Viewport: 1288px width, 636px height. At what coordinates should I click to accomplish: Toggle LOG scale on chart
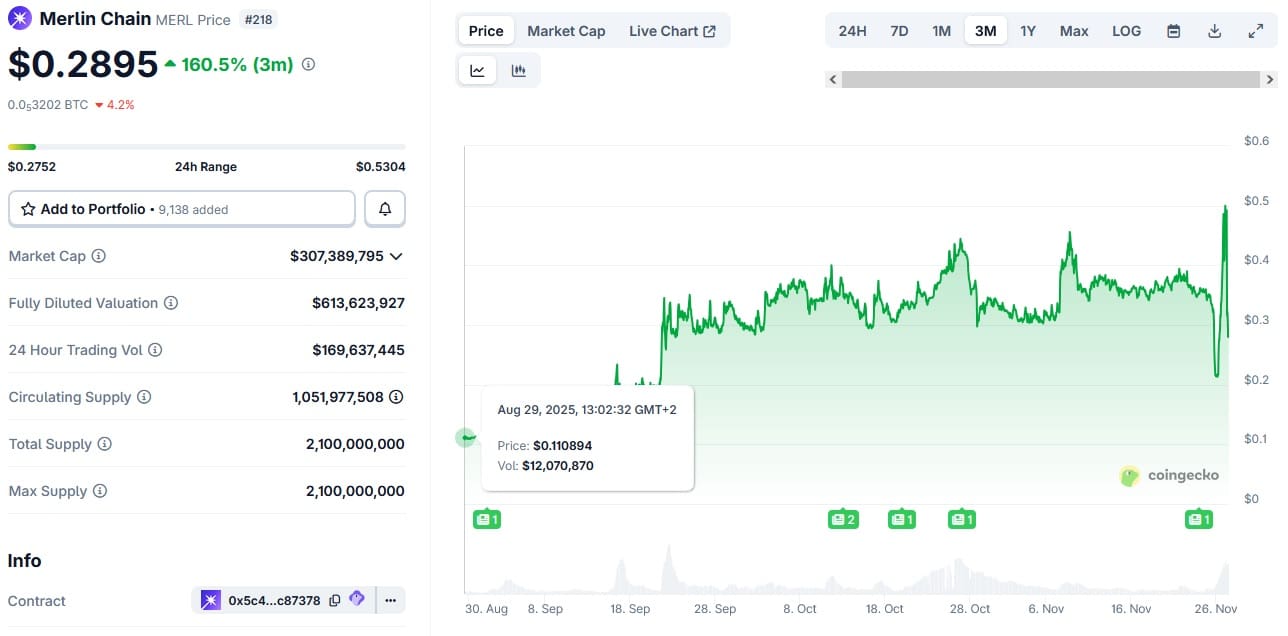[1126, 31]
